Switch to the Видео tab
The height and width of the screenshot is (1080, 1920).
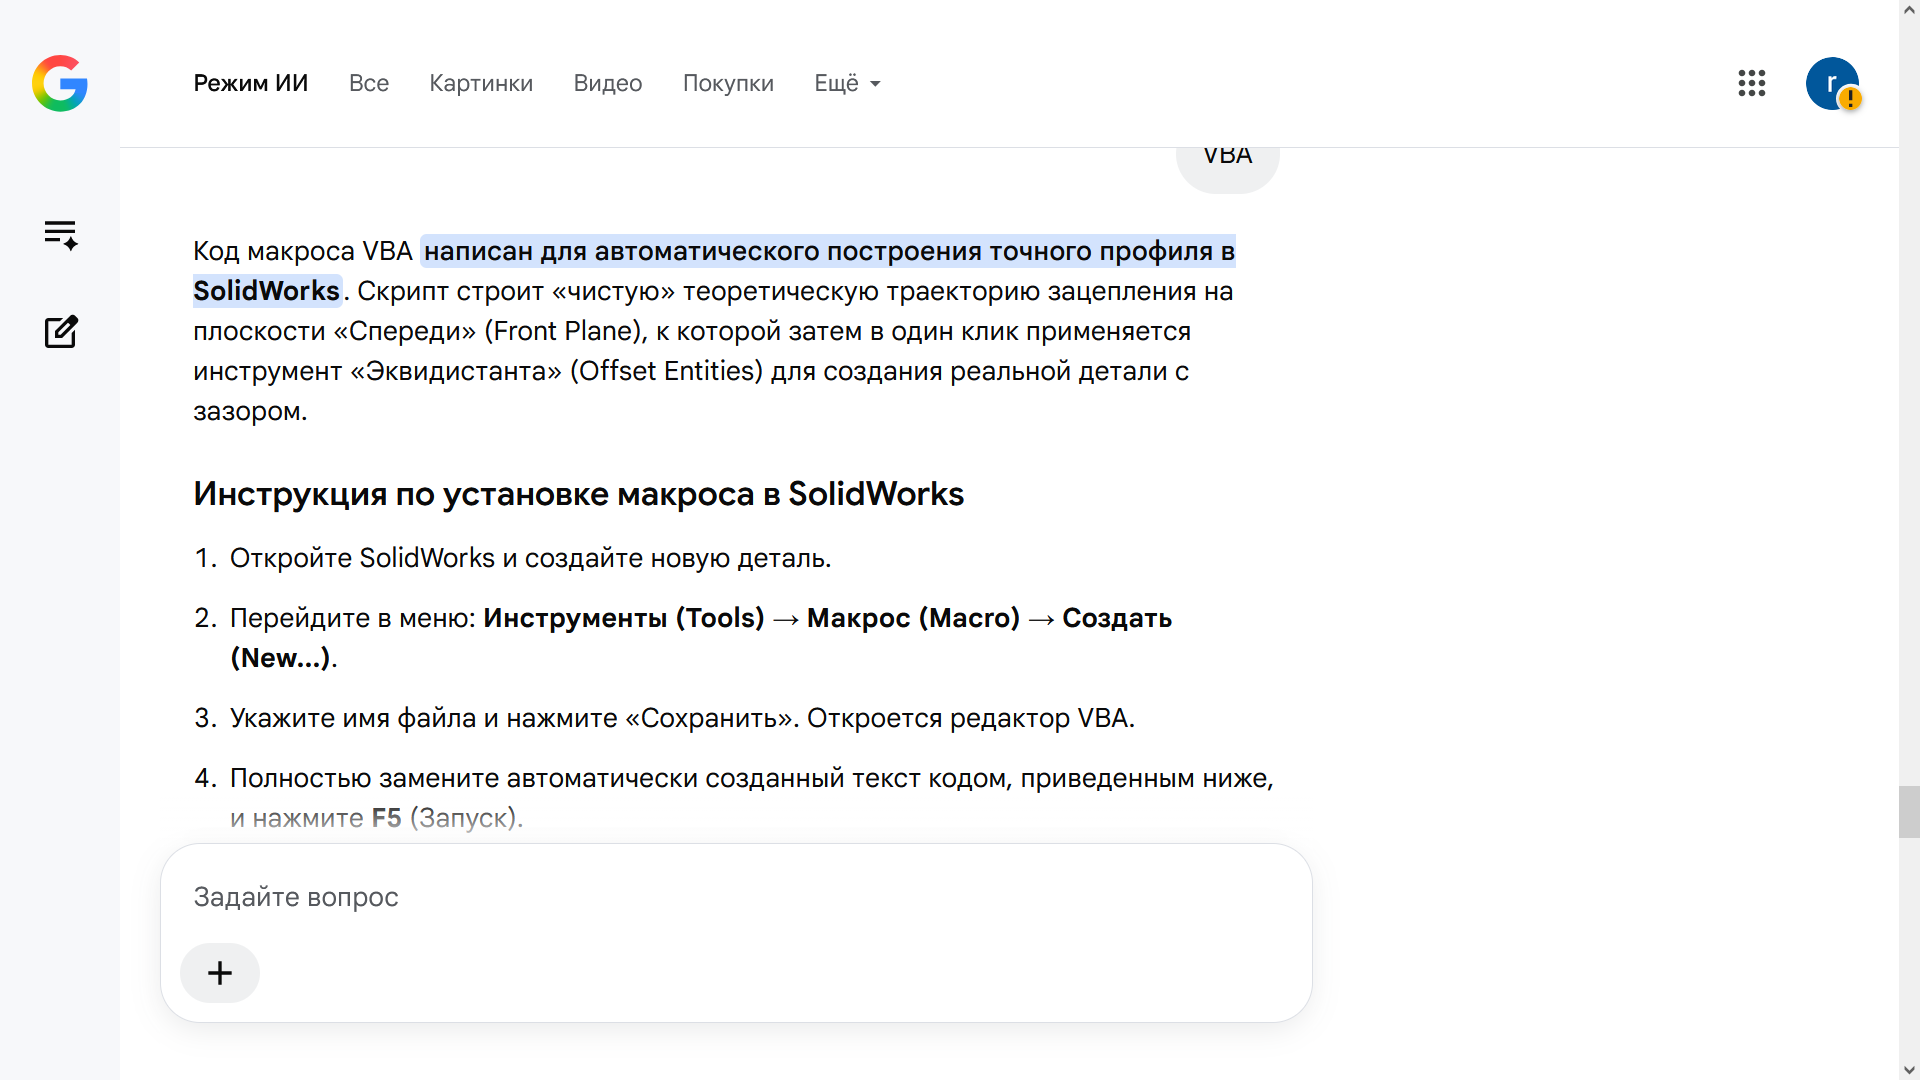(x=608, y=83)
